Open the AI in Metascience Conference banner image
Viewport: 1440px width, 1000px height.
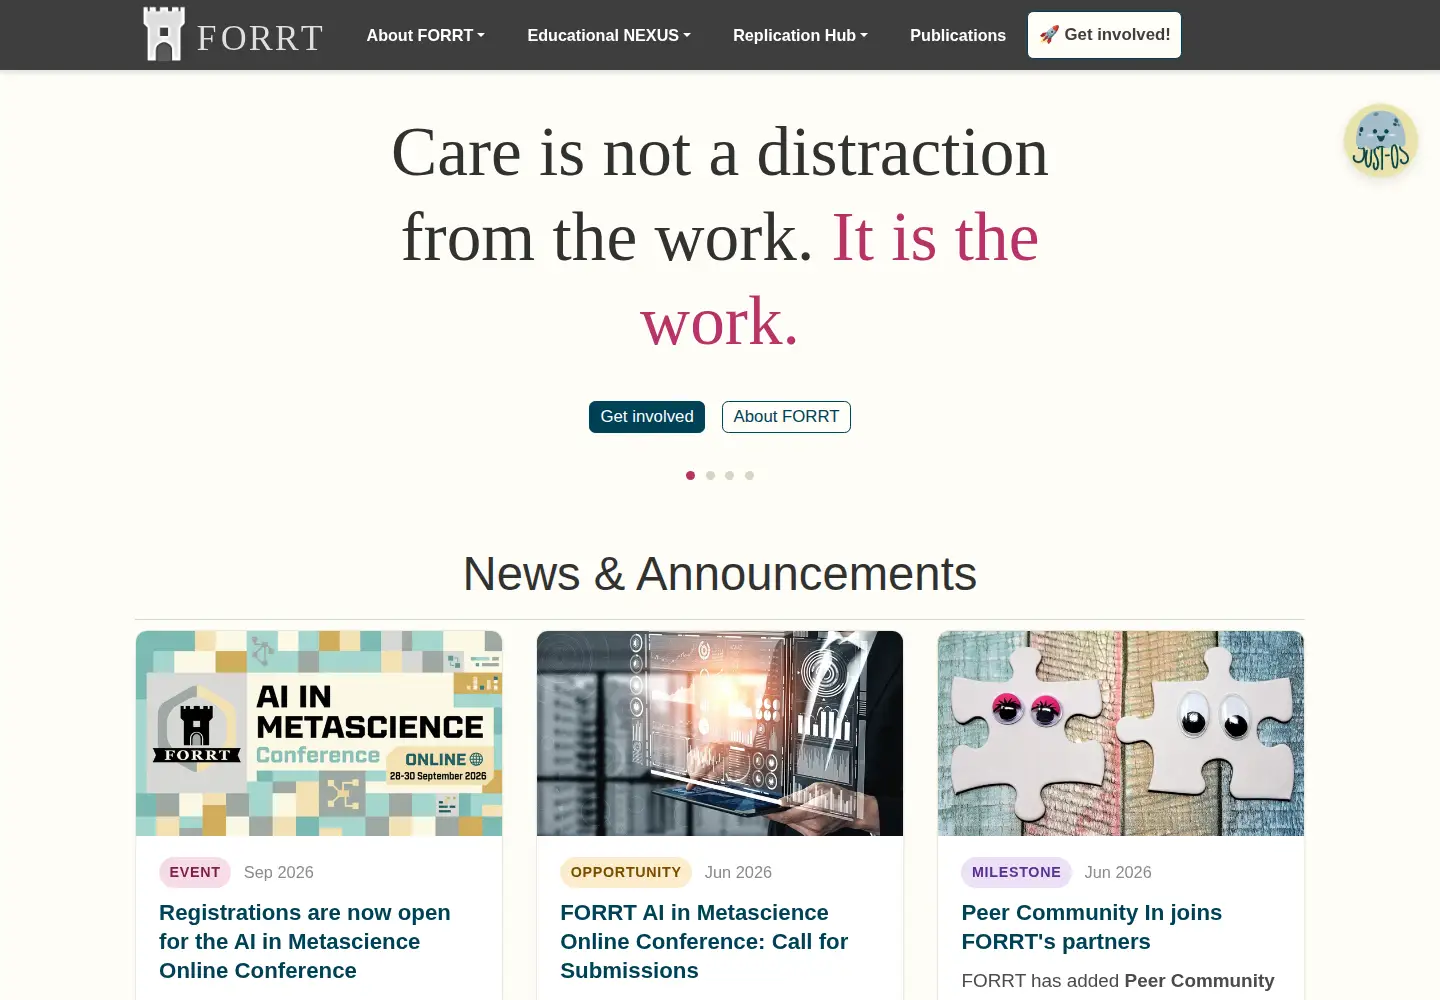click(319, 733)
